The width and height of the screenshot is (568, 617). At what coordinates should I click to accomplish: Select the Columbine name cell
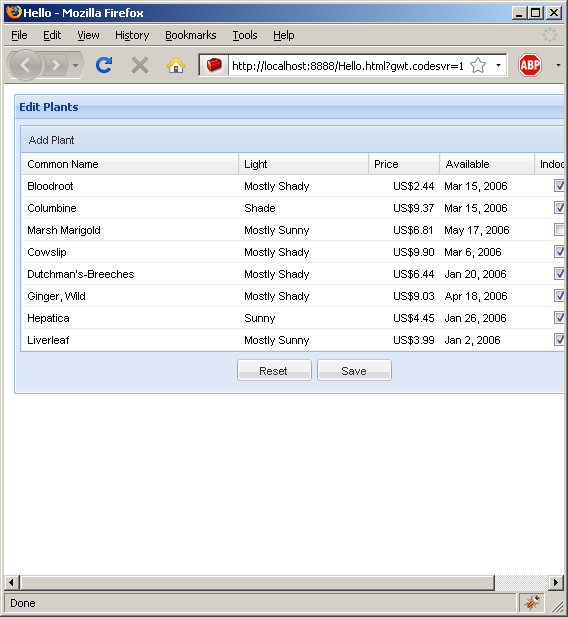130,208
